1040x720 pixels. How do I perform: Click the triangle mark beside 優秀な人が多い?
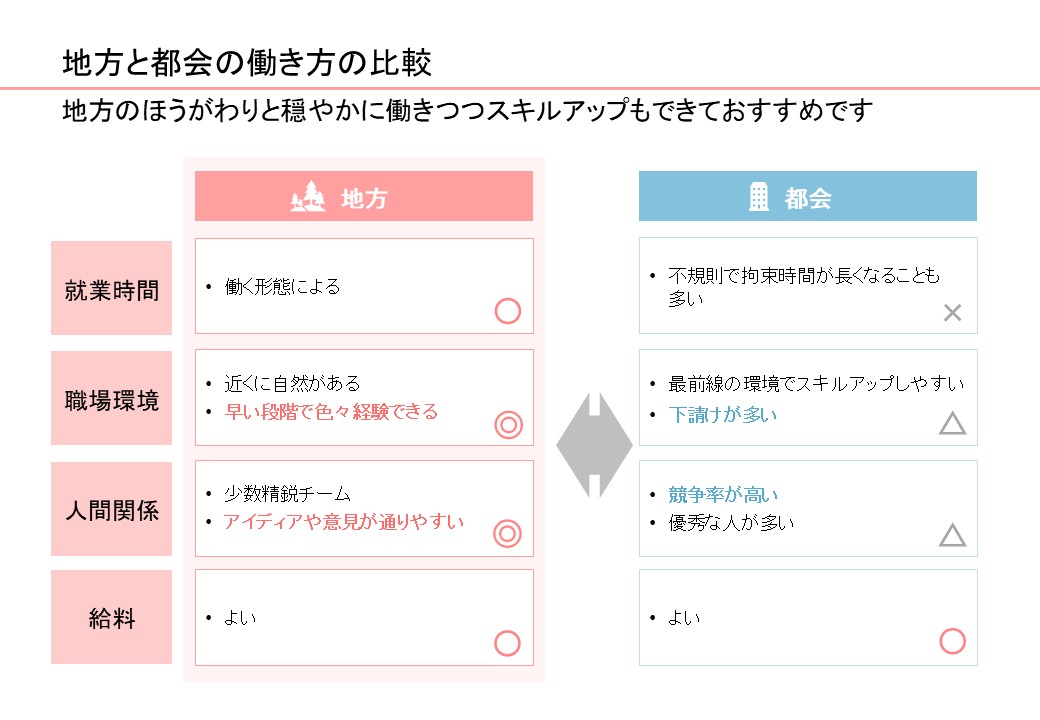(953, 536)
